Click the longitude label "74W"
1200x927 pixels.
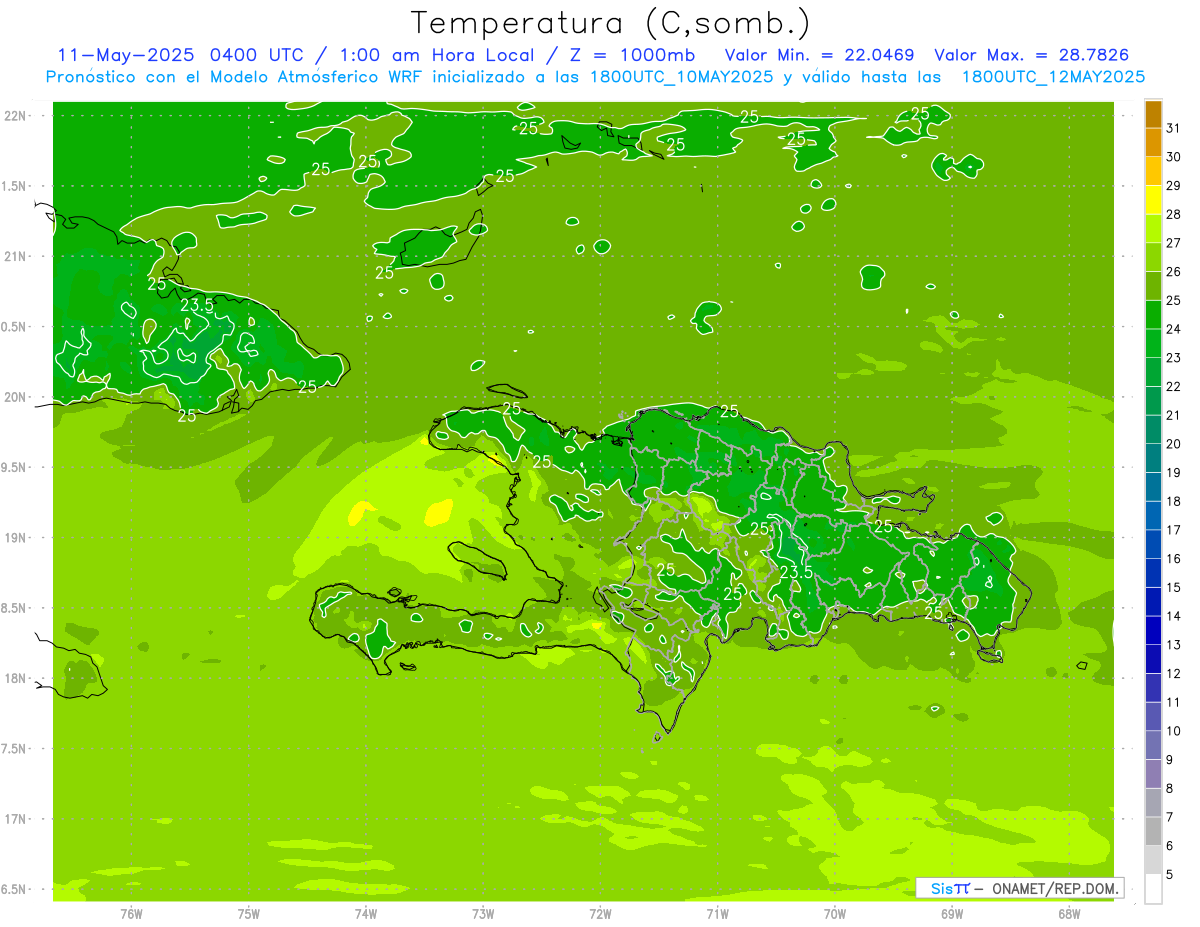point(366,914)
